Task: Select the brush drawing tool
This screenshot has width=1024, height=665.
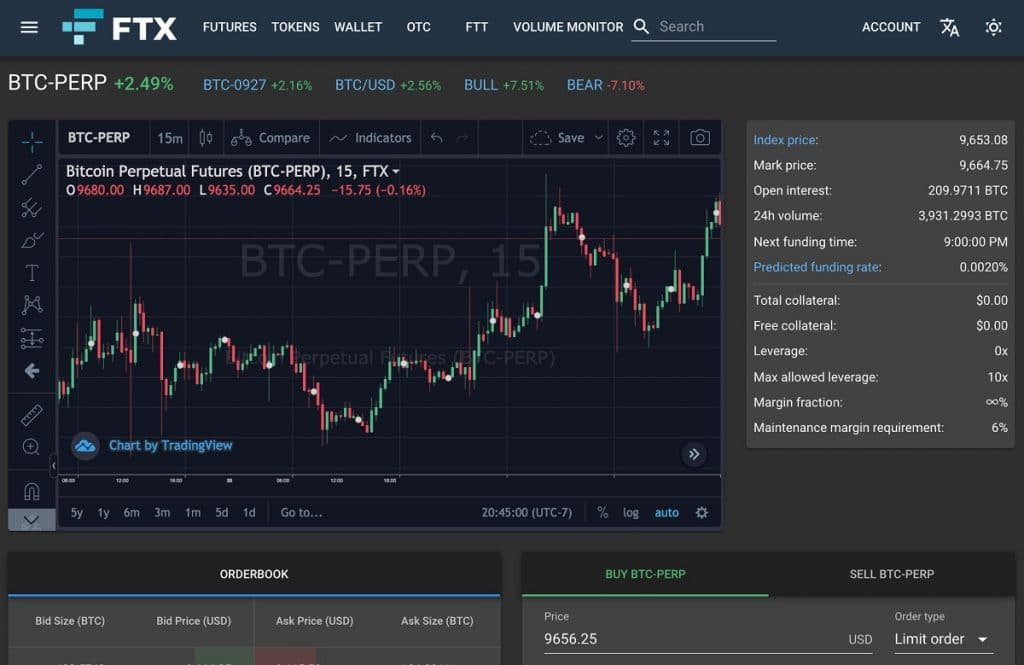Action: click(x=31, y=240)
